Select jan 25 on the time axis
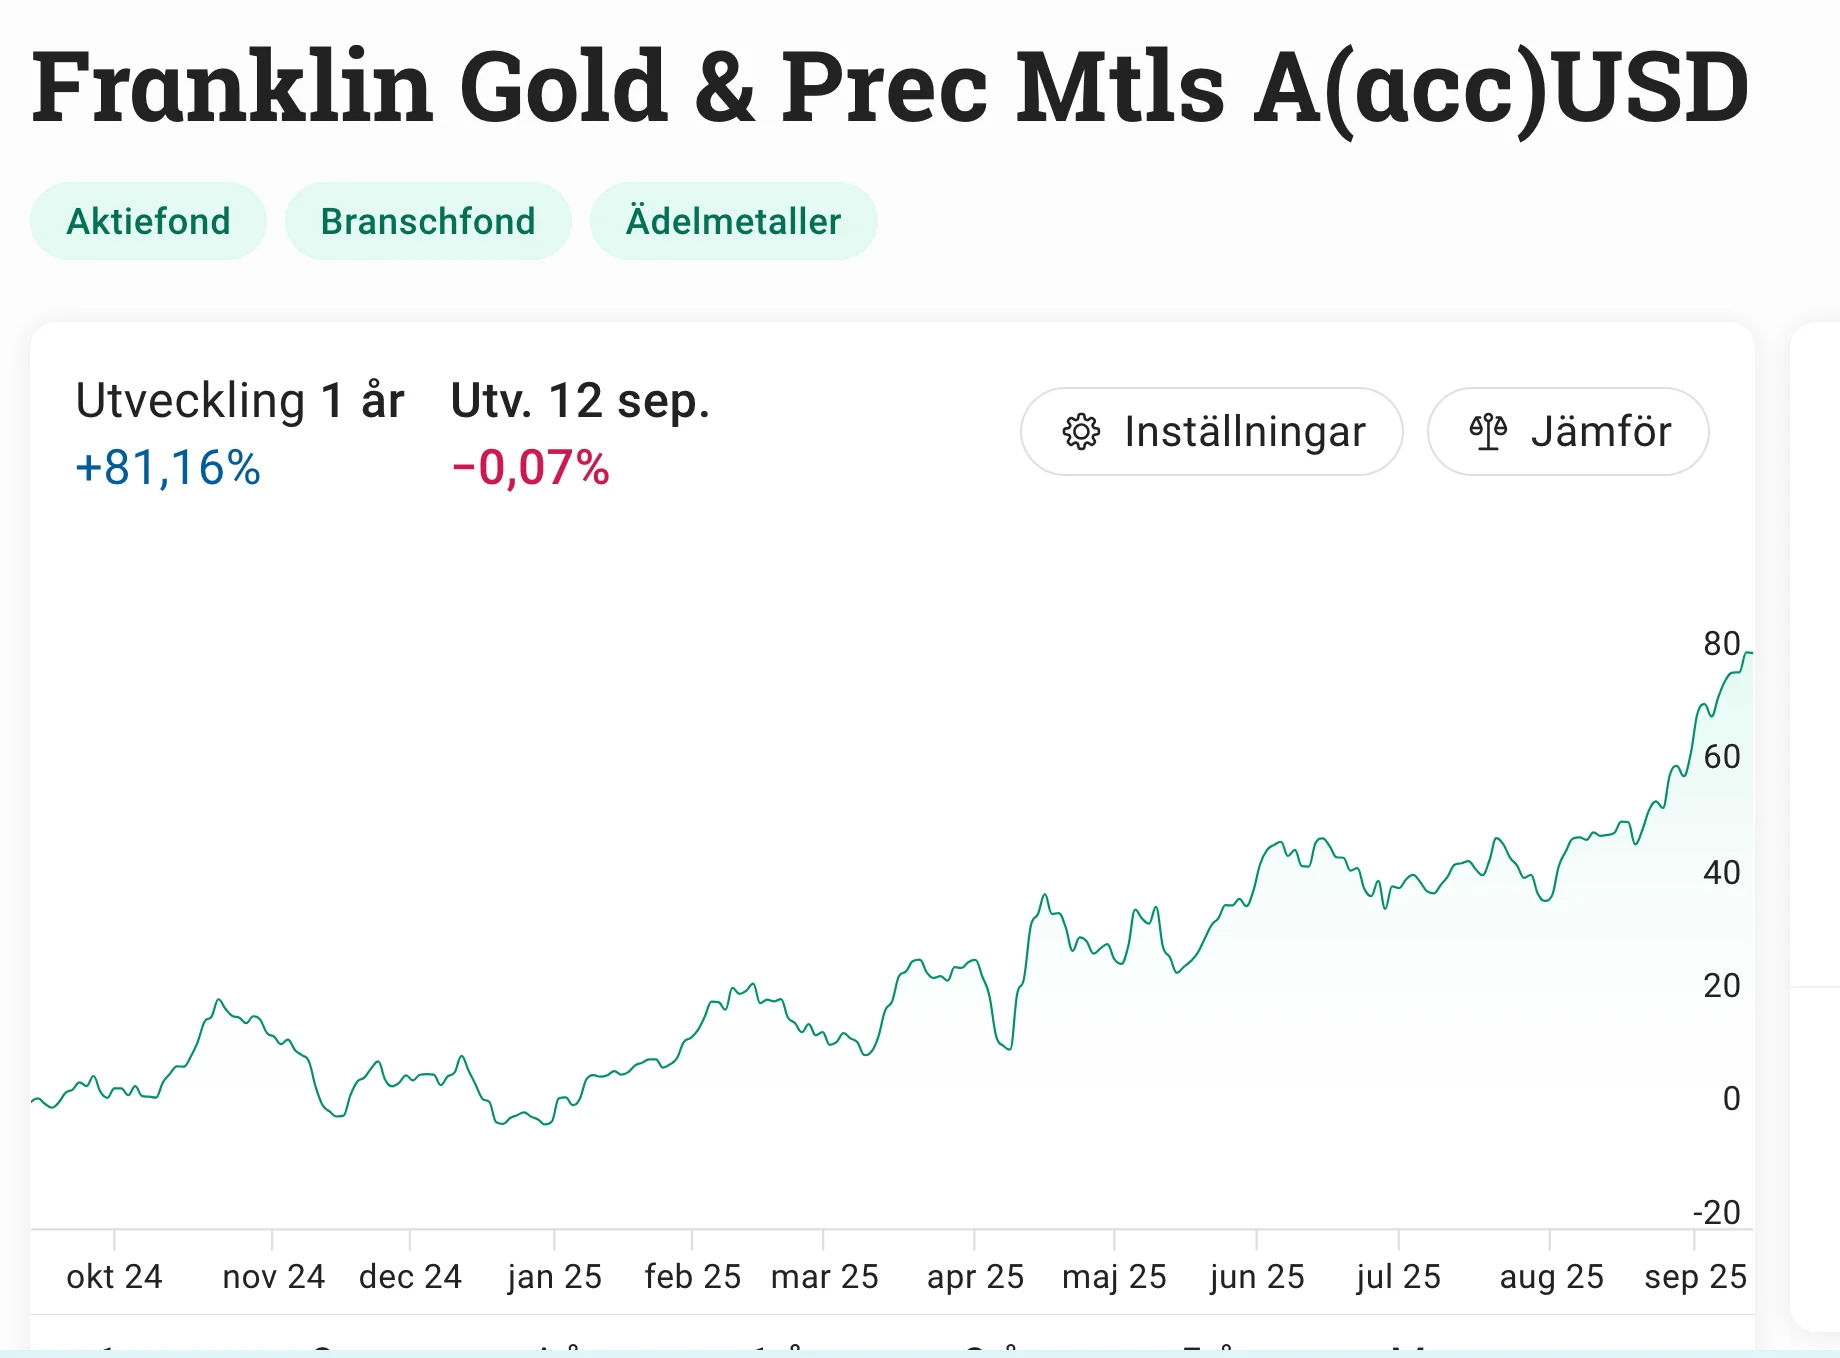The width and height of the screenshot is (1840, 1358). click(554, 1277)
